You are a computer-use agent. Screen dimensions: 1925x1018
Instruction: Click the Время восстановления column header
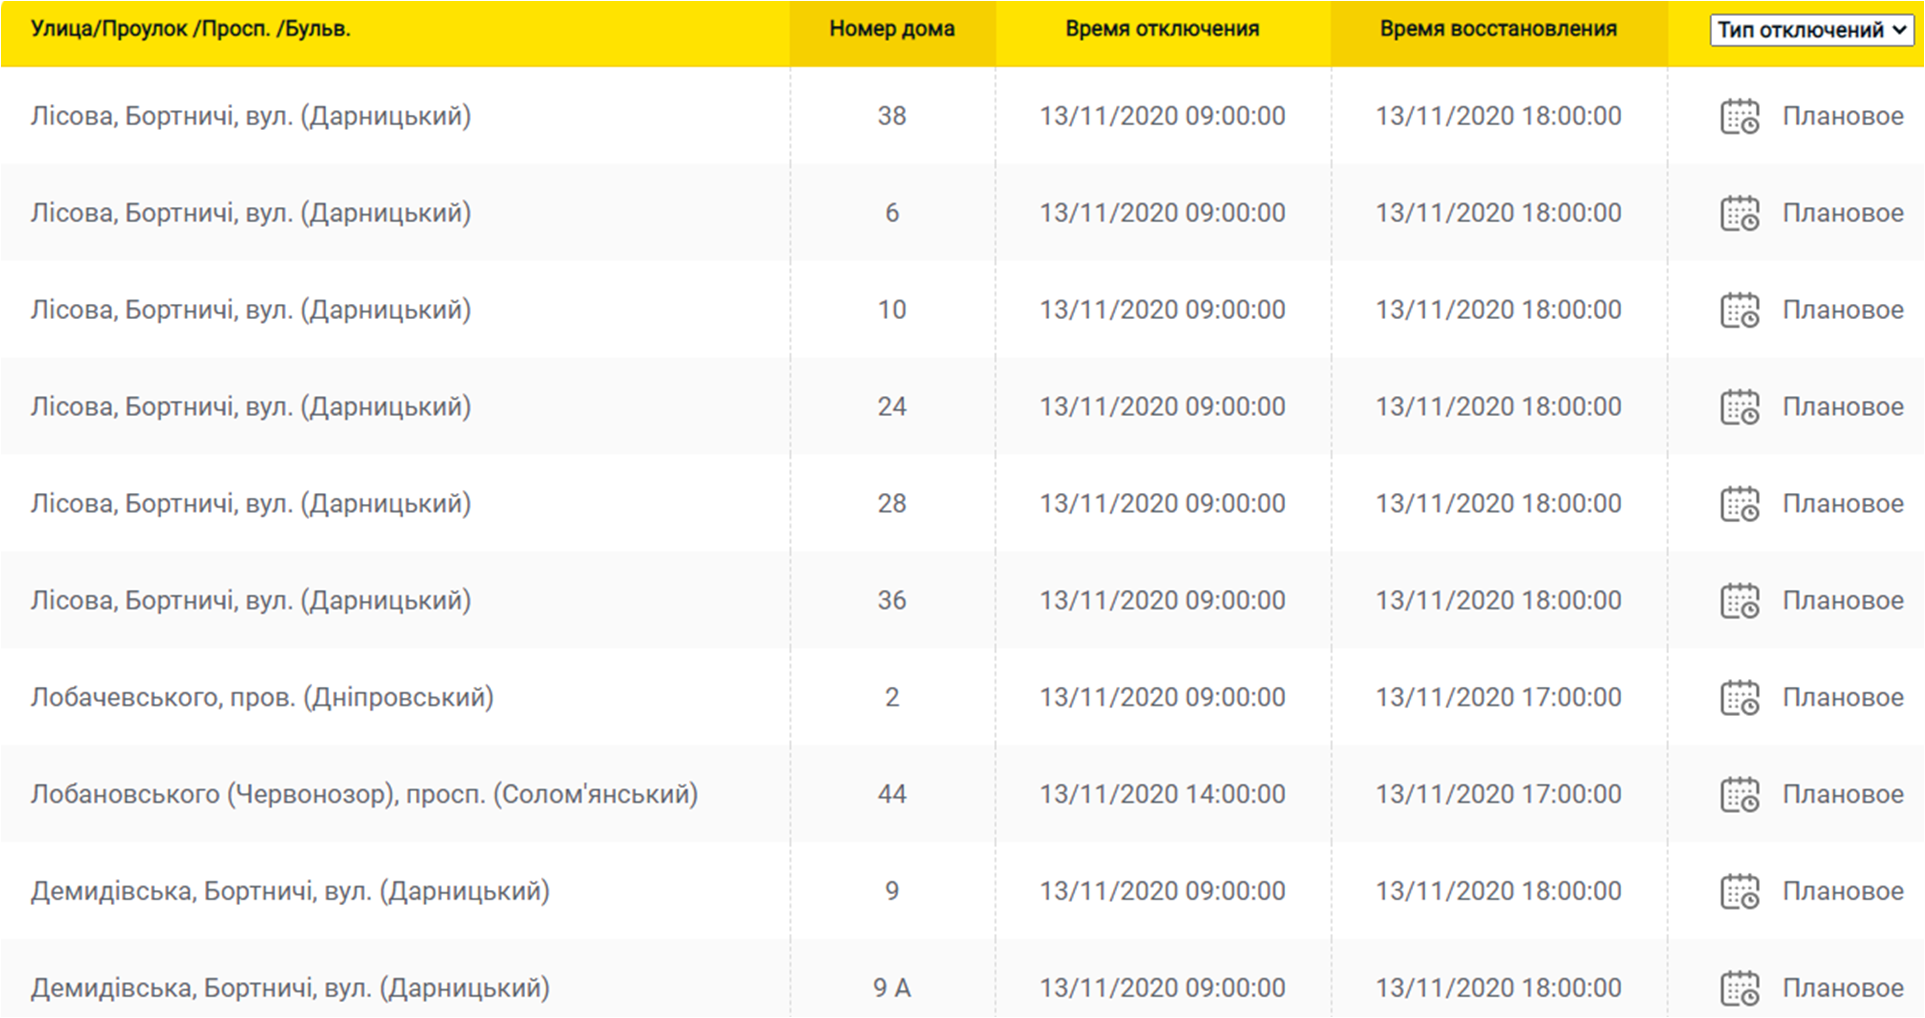pyautogui.click(x=1498, y=29)
